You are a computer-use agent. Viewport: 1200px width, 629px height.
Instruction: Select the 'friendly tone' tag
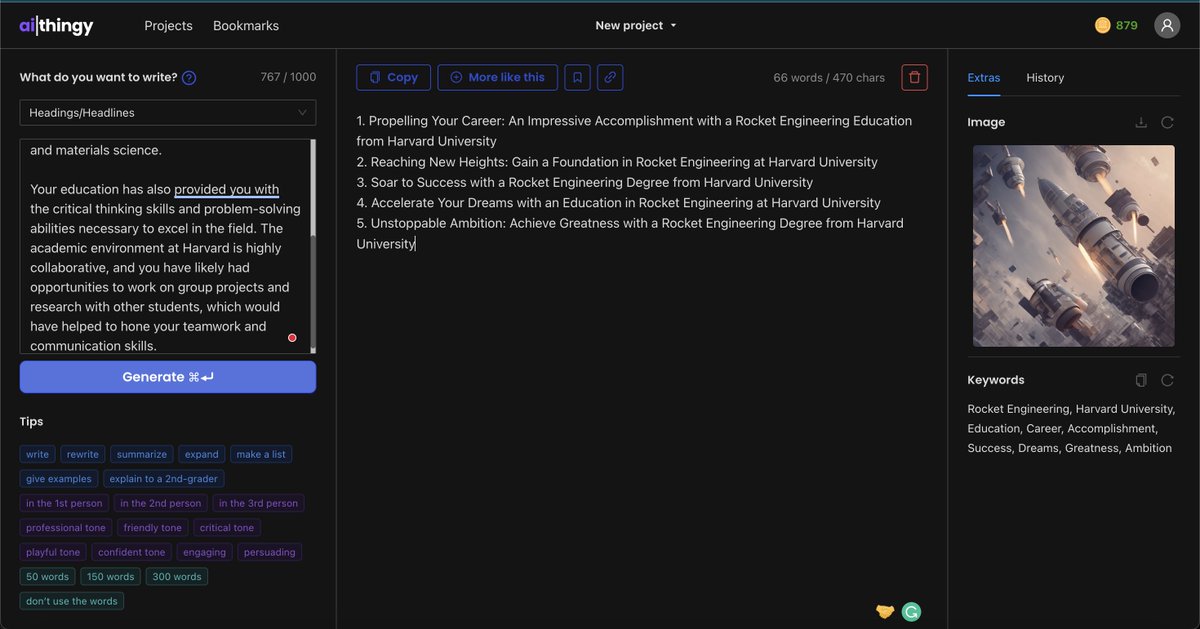tap(153, 528)
